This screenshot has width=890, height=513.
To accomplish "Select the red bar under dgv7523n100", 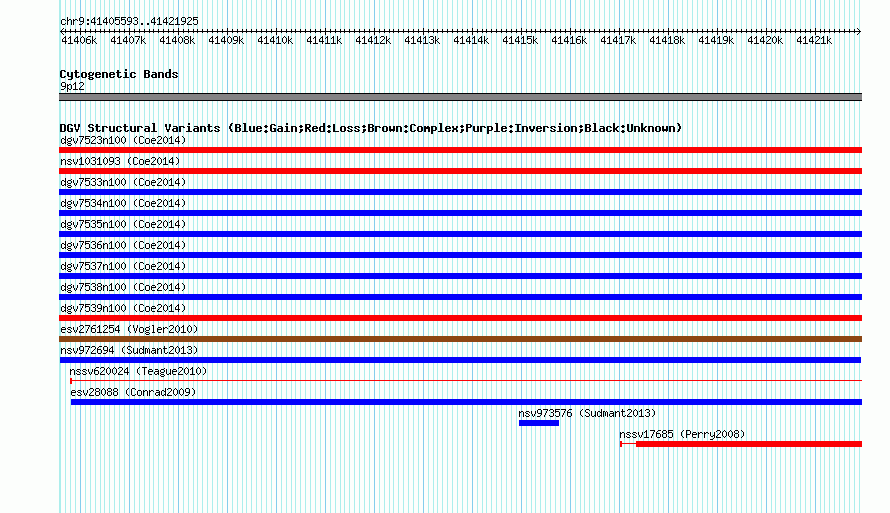I will click(x=460, y=150).
